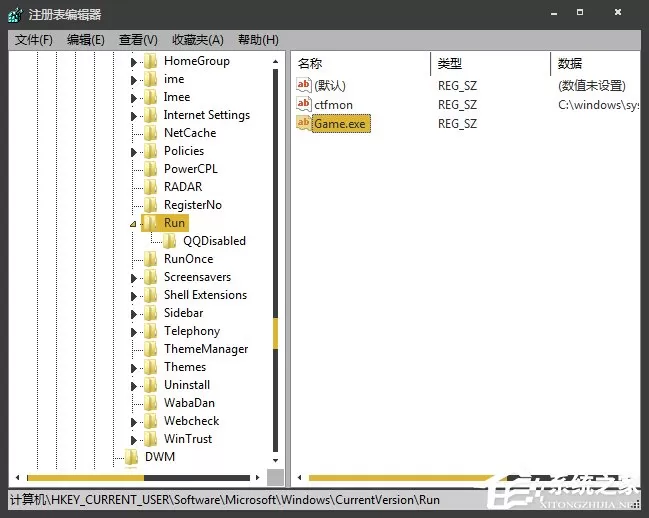Click the RegisterNo folder icon
This screenshot has width=649, height=518.
pos(151,205)
